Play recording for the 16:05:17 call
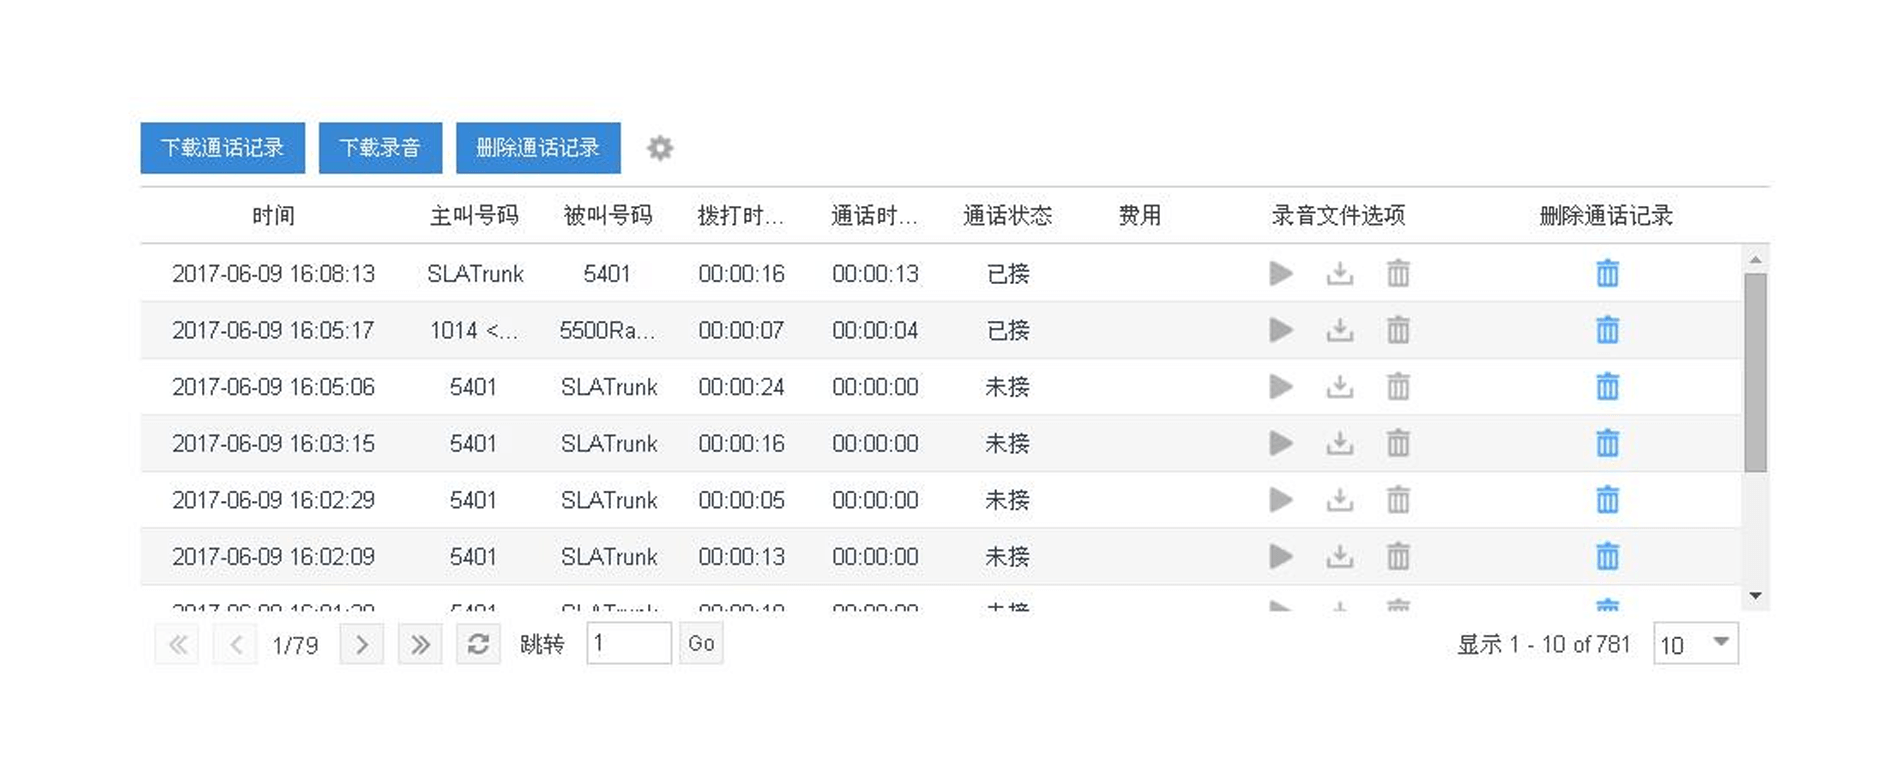 pos(1281,330)
